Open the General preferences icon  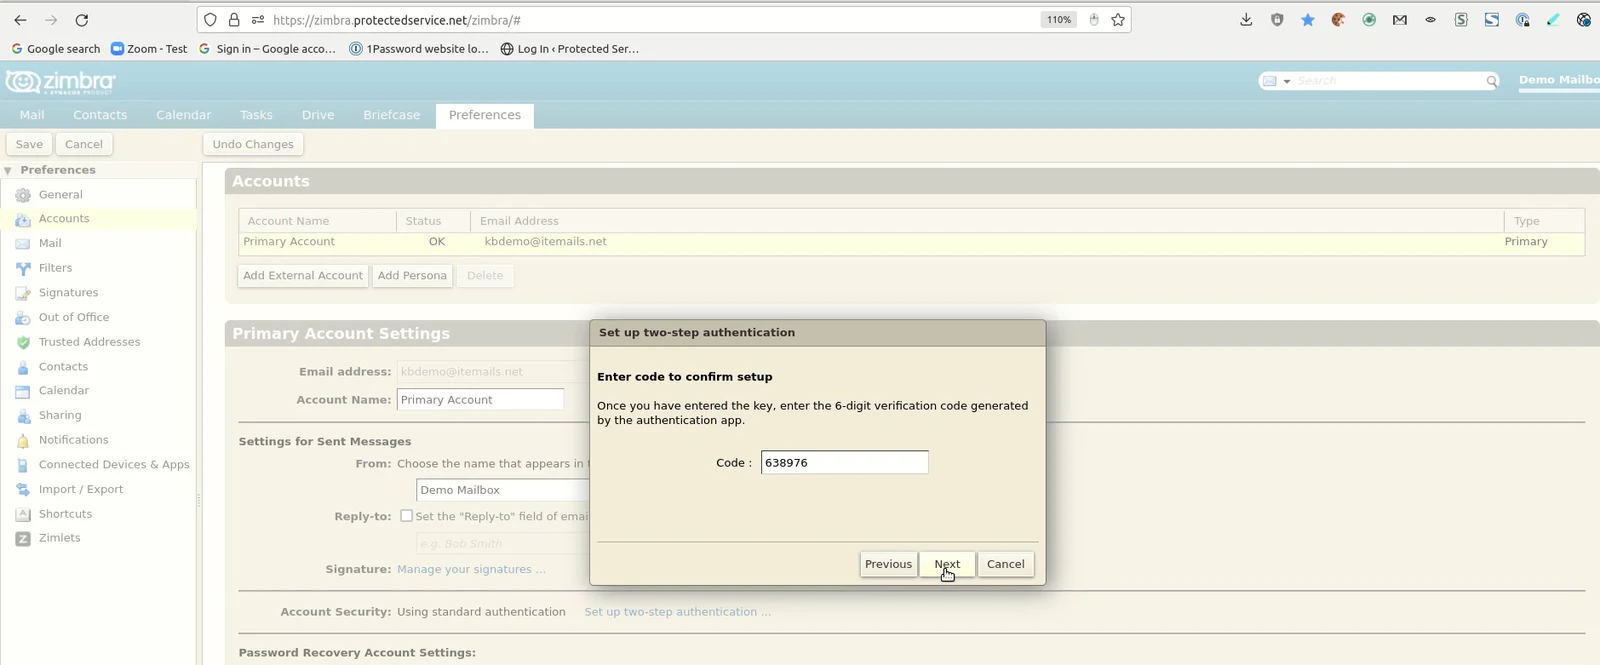click(x=23, y=195)
